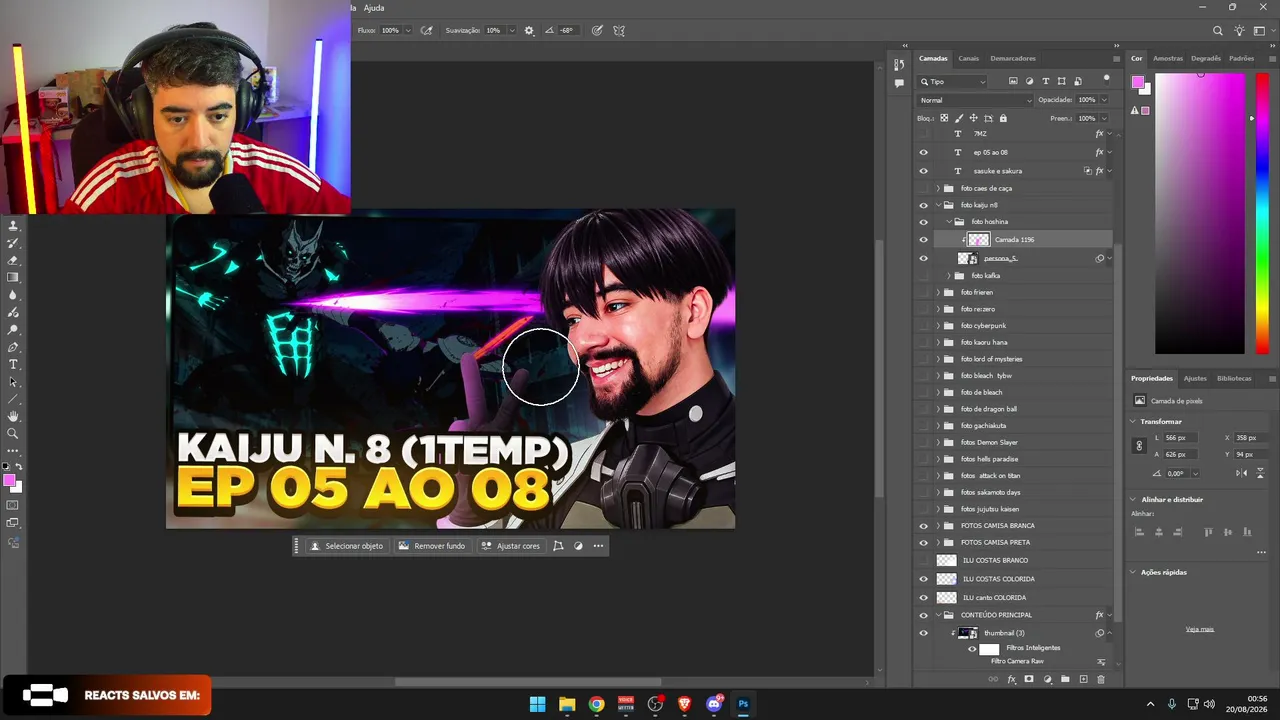Open the 'Veja mais' link
1280x720 pixels.
pos(1200,629)
